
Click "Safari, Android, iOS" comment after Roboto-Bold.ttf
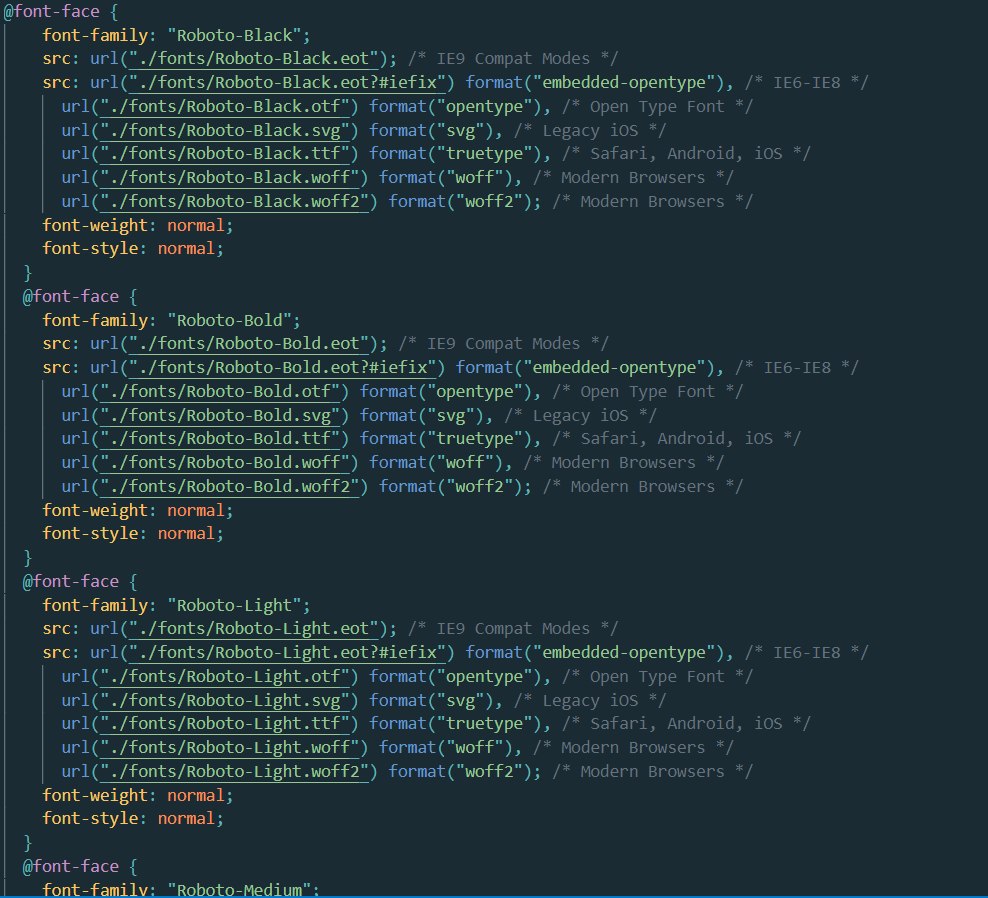[677, 439]
